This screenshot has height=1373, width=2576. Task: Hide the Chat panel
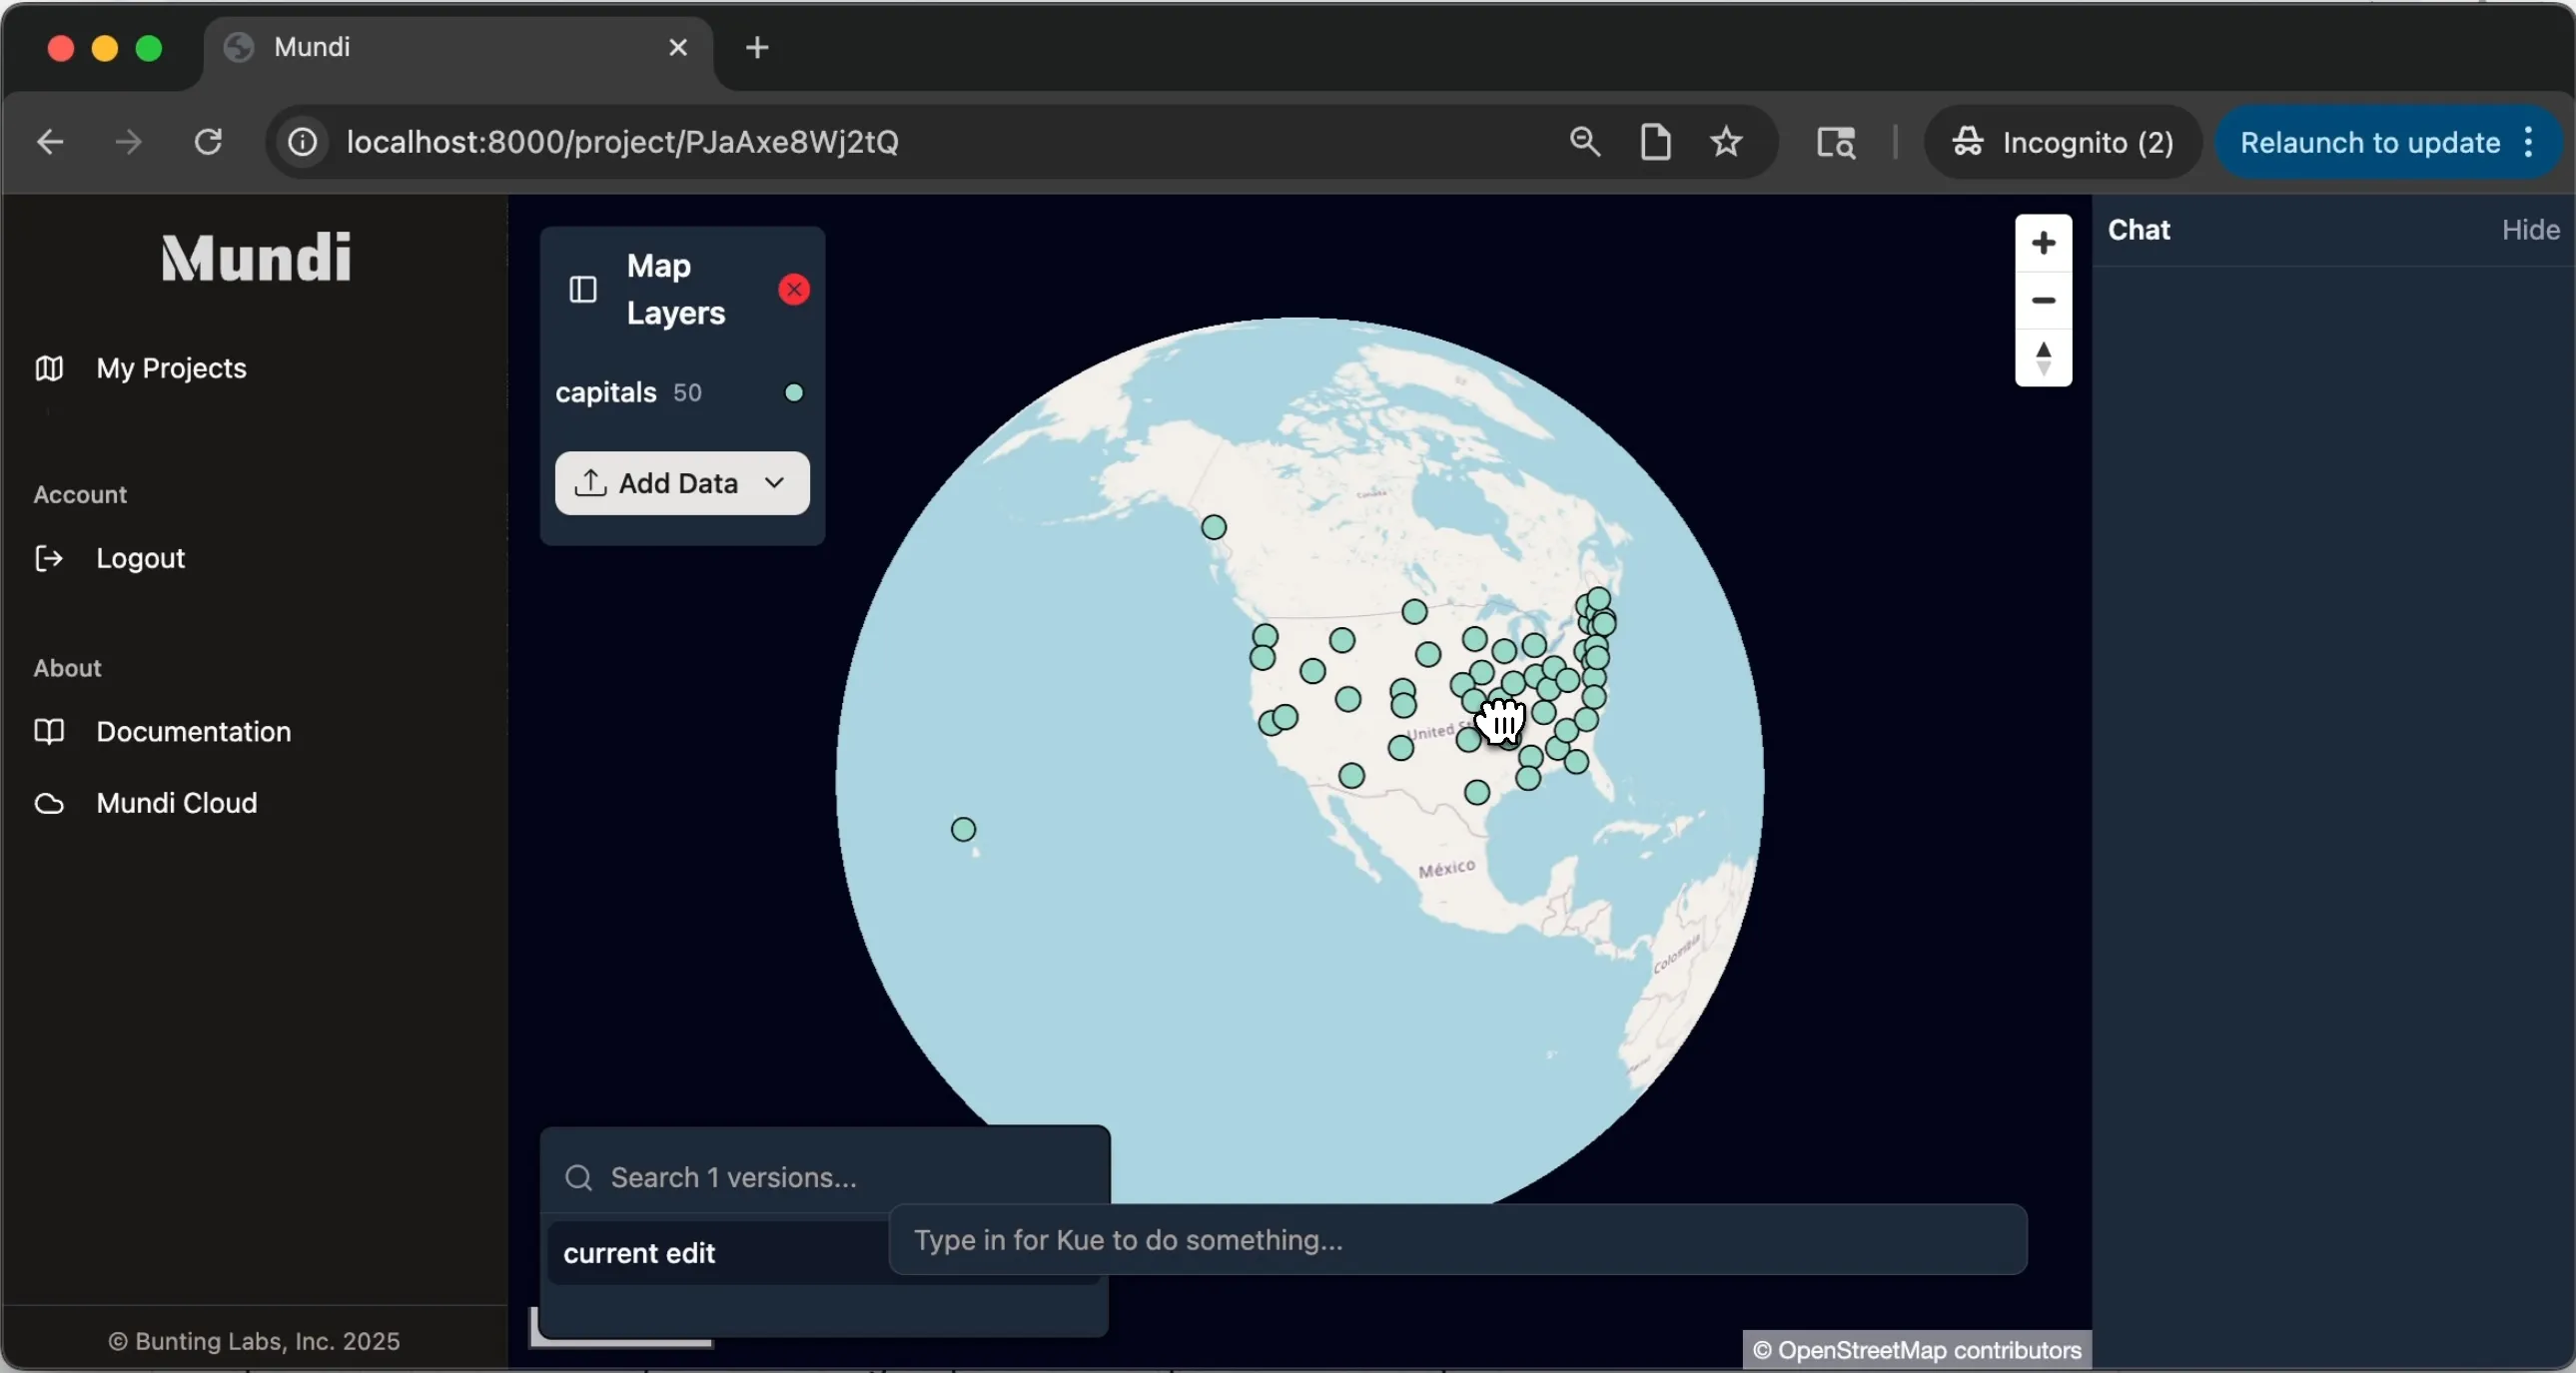(x=2530, y=230)
